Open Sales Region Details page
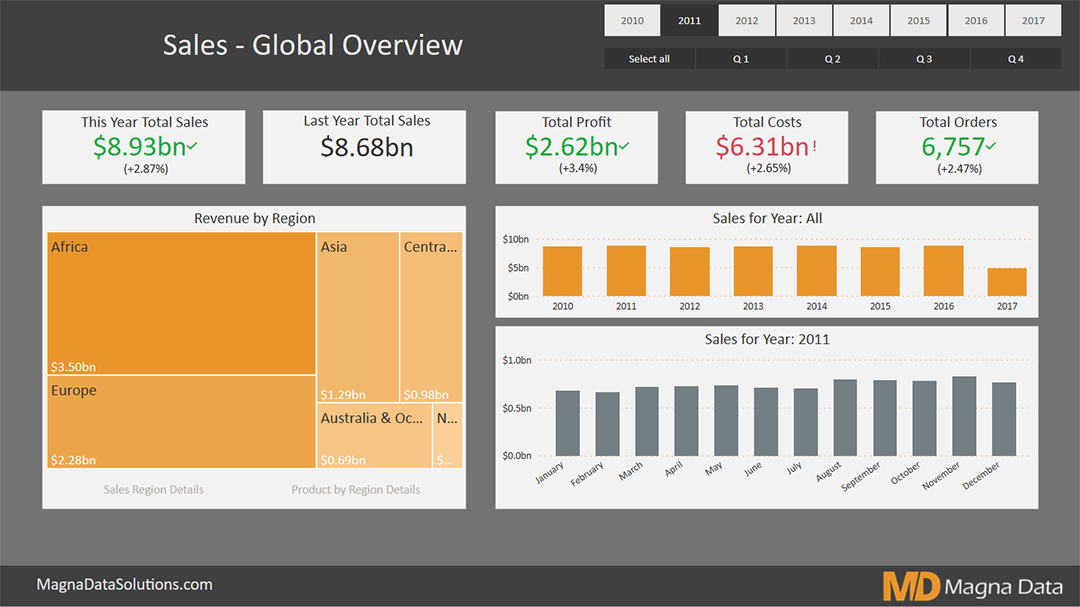The height and width of the screenshot is (607, 1080). point(153,489)
